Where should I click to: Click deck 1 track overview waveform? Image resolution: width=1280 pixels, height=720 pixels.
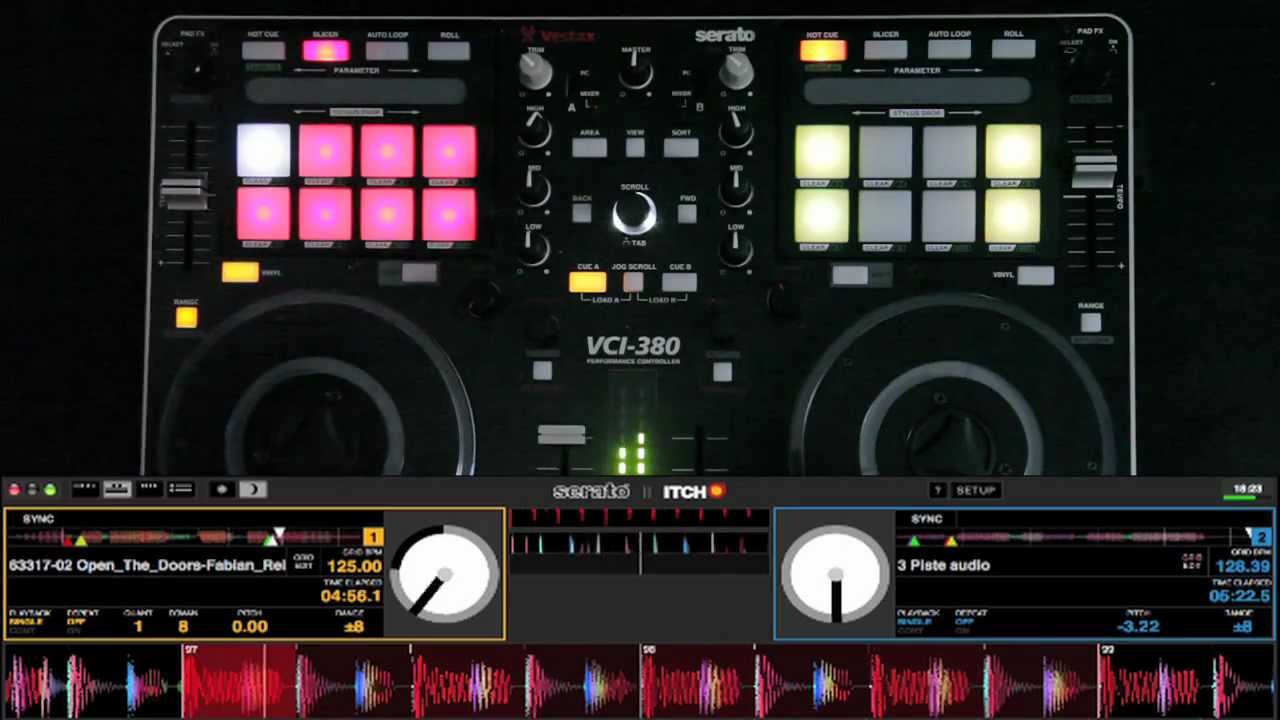(x=185, y=539)
